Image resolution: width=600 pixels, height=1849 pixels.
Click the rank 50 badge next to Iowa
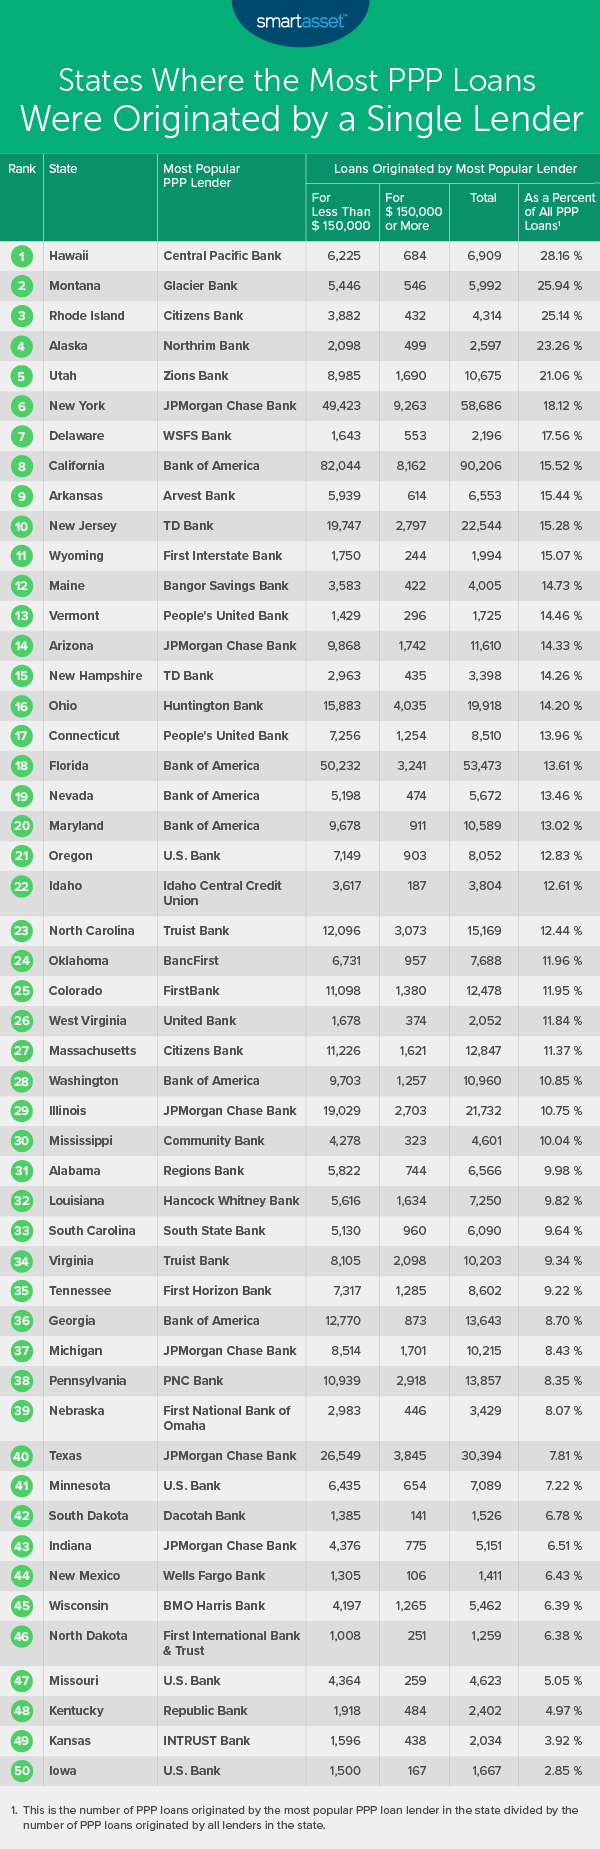21,1771
